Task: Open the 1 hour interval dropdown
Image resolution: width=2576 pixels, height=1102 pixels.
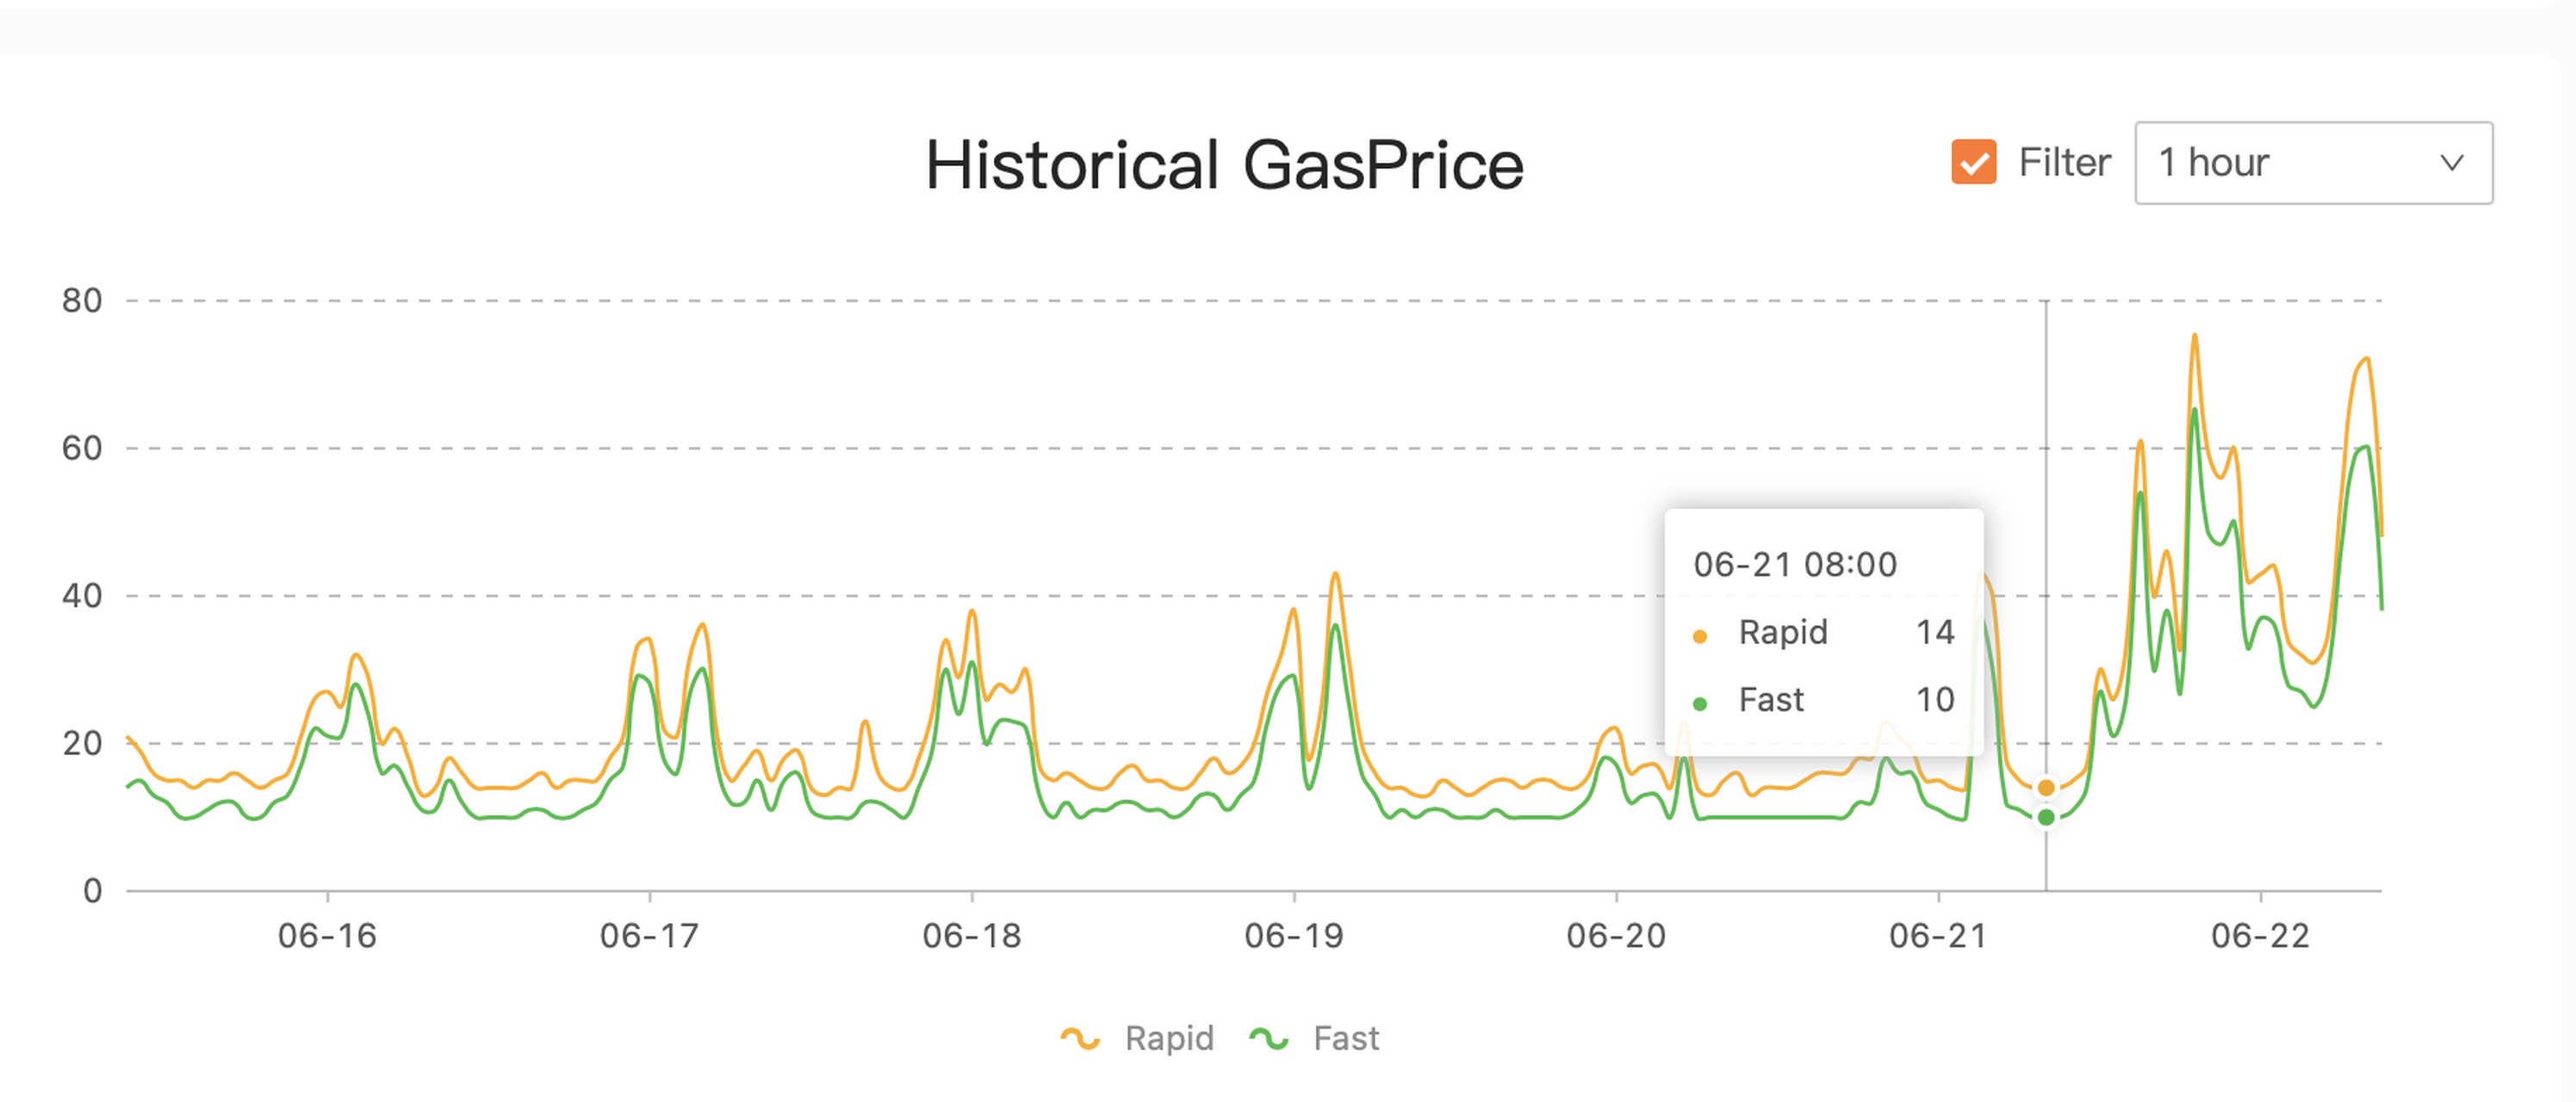Action: coord(2312,163)
